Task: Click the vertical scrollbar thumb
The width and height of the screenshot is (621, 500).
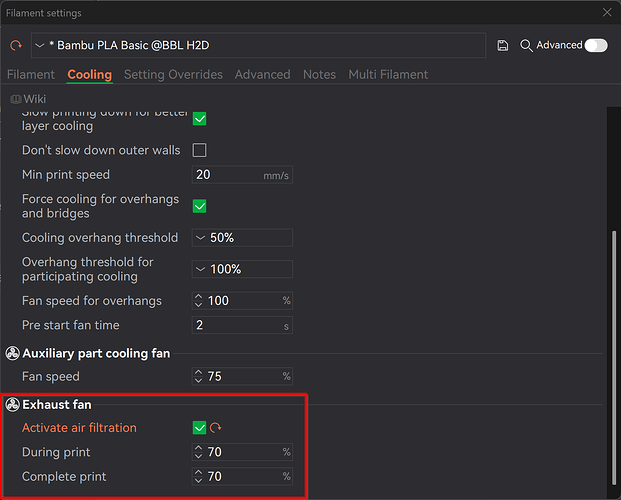Action: 614,357
